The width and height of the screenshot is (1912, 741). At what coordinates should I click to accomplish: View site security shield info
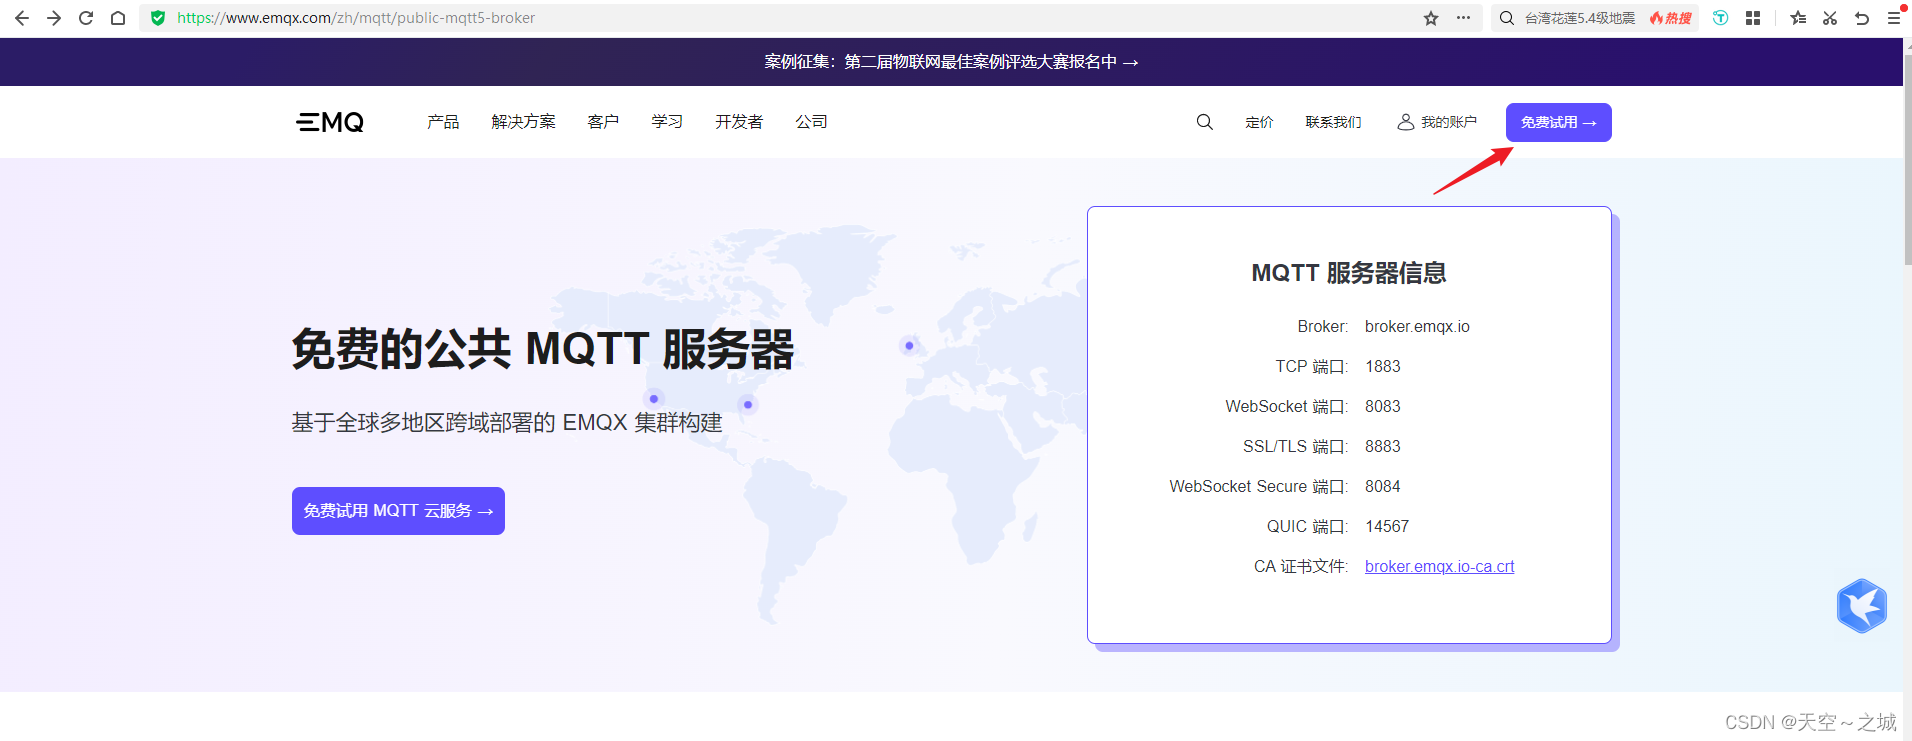coord(158,18)
